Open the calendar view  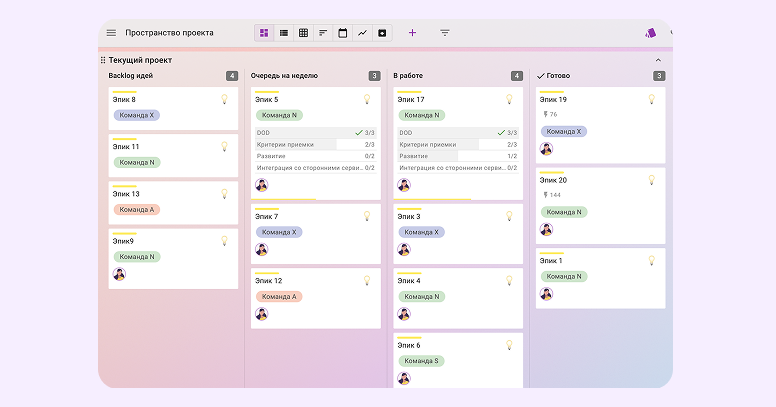[343, 33]
